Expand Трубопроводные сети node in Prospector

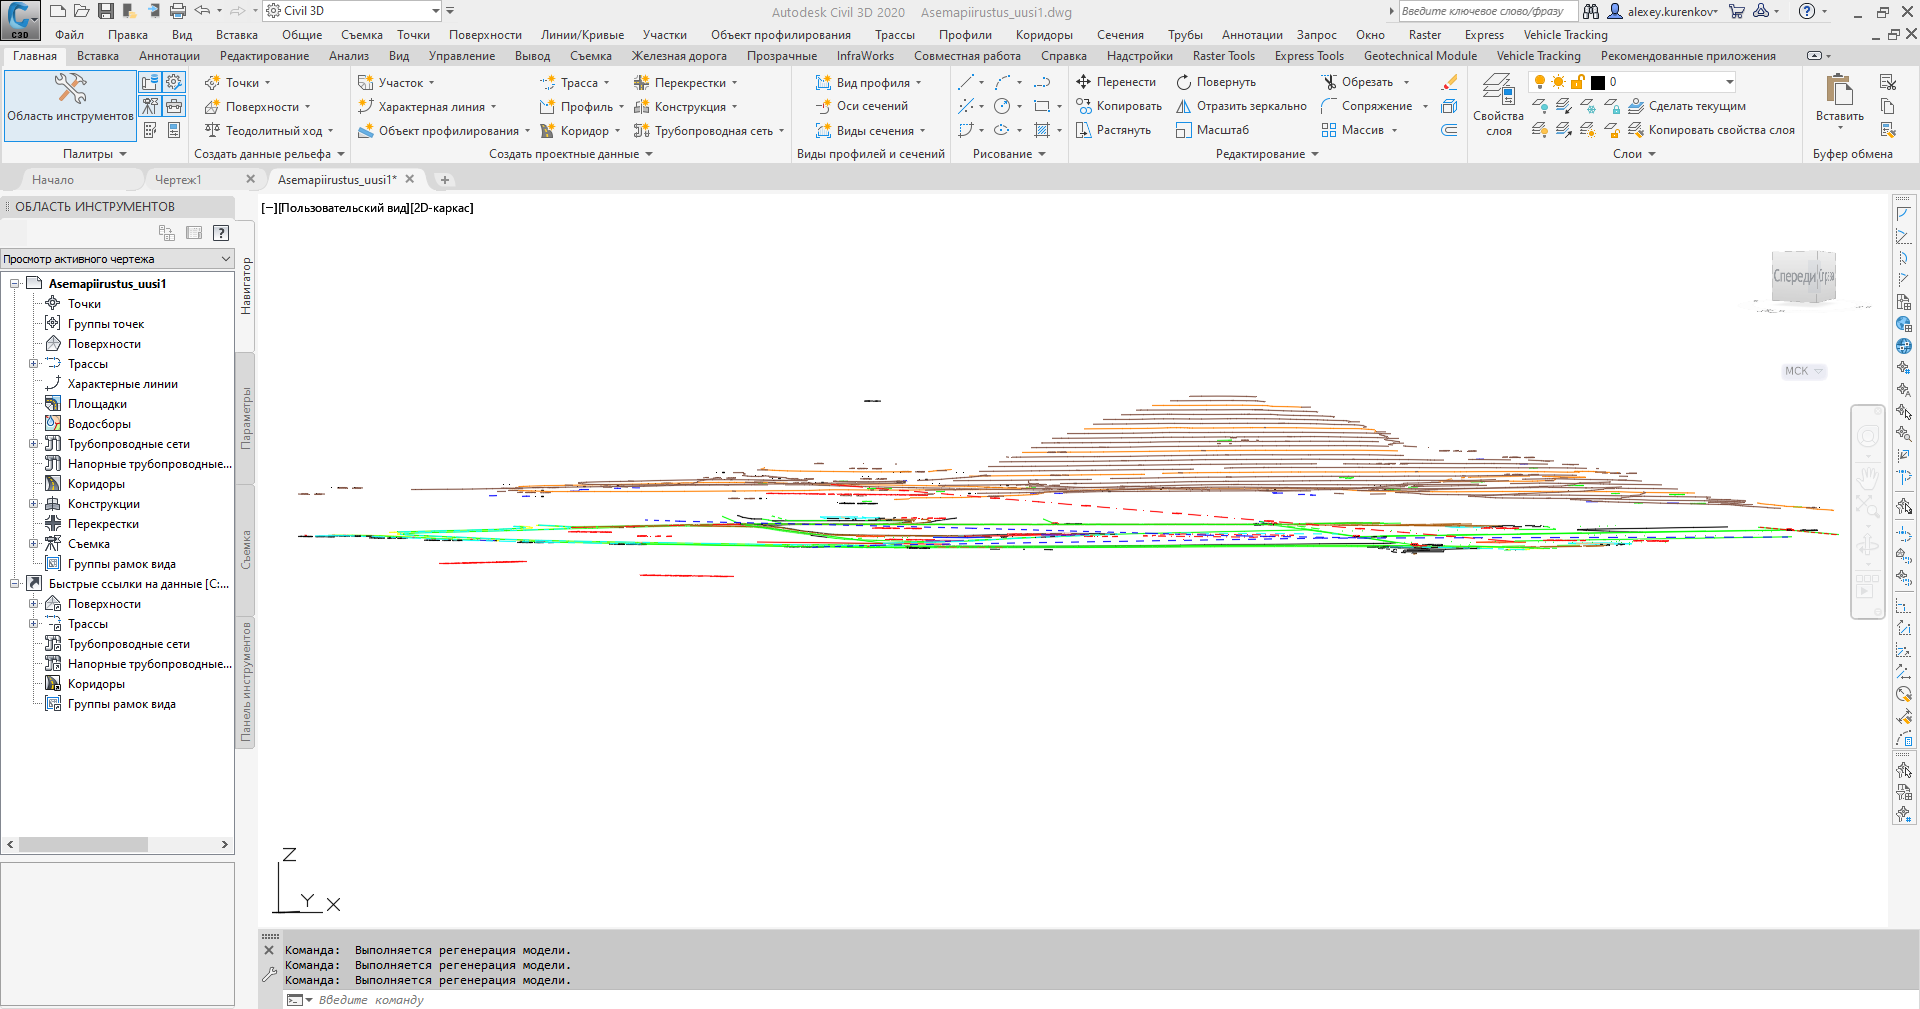tap(35, 443)
